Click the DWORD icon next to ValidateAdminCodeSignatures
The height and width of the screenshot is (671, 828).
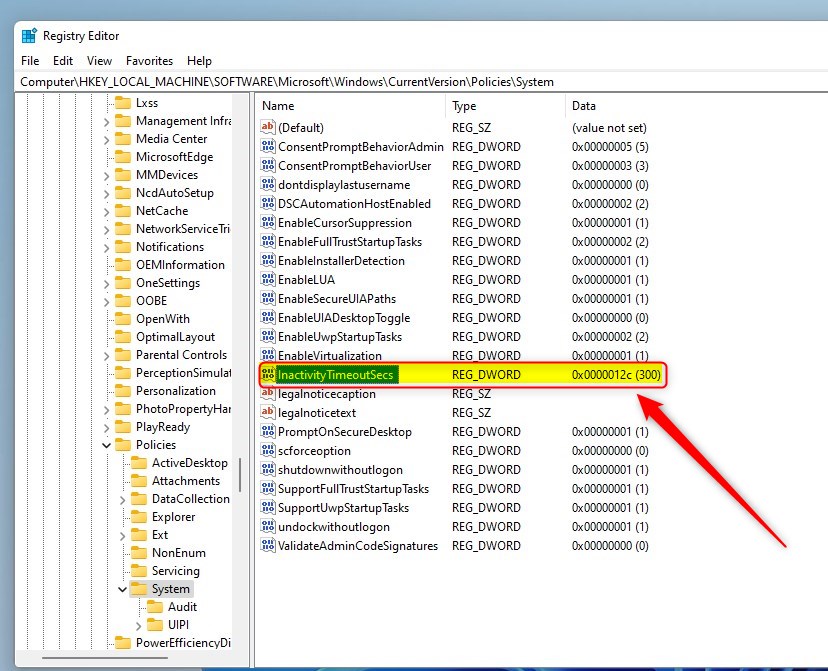[x=267, y=546]
